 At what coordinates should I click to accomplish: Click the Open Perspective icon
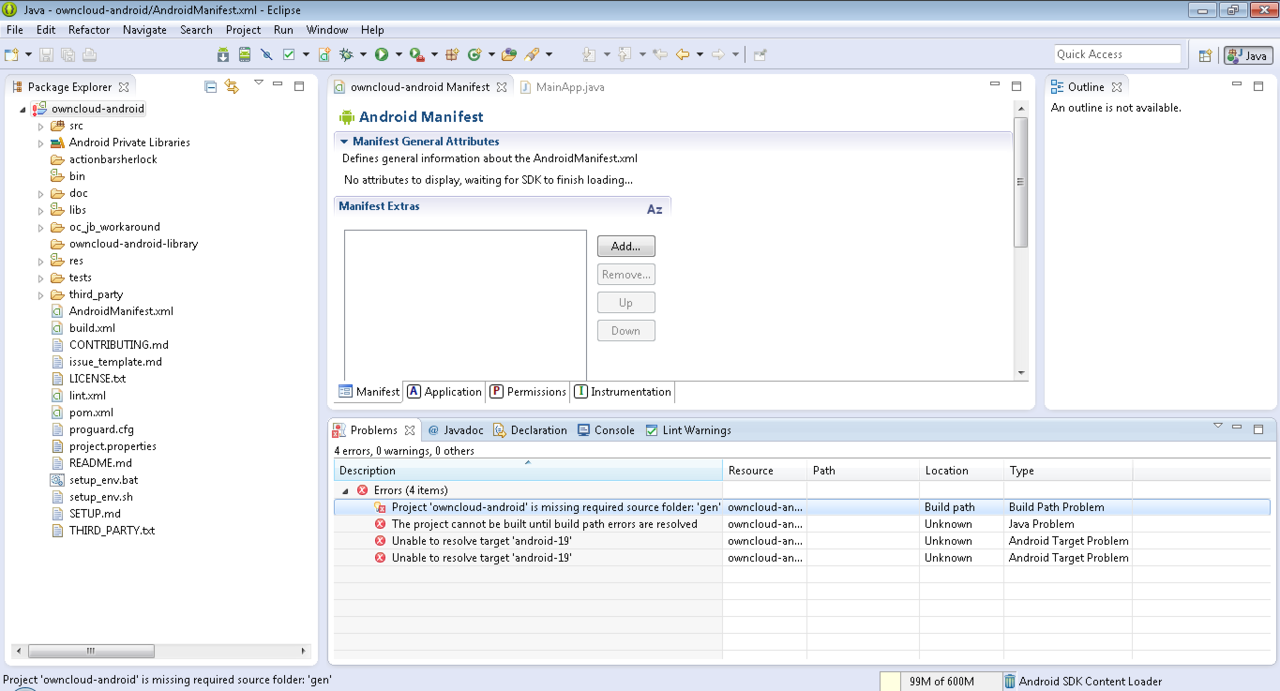pyautogui.click(x=1205, y=55)
